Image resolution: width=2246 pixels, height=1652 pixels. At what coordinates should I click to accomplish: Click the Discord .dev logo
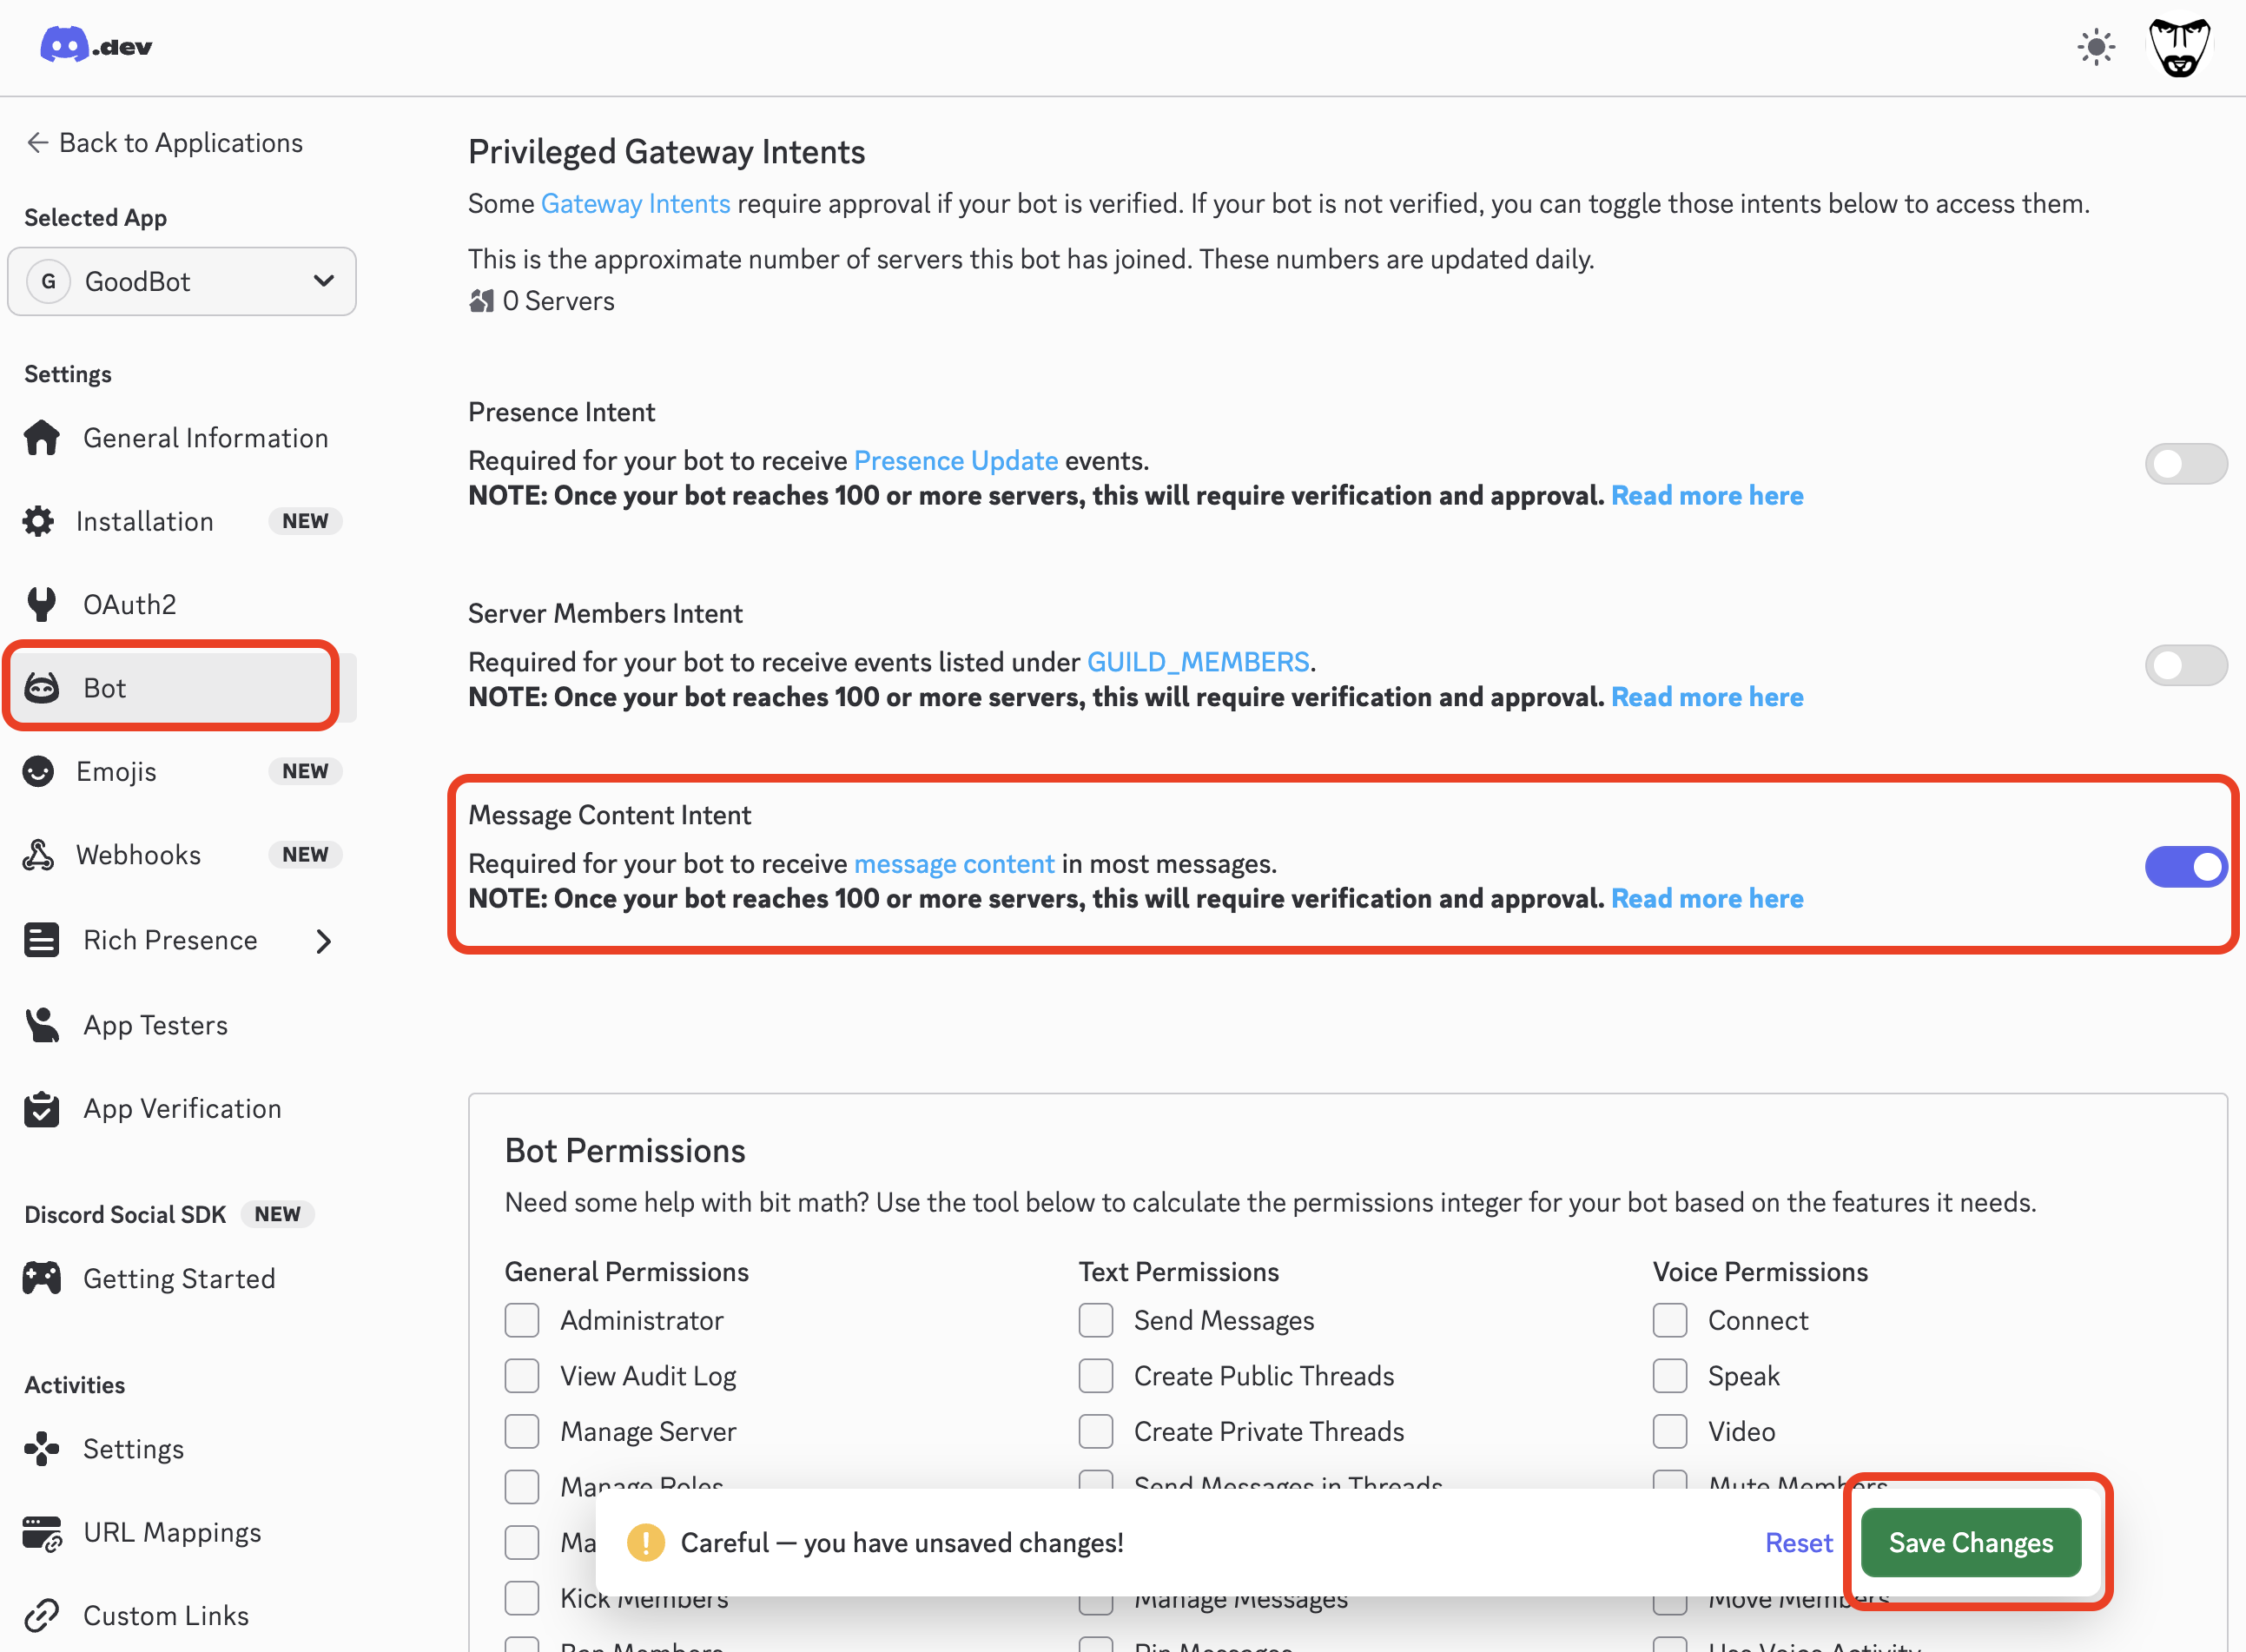pyautogui.click(x=96, y=45)
